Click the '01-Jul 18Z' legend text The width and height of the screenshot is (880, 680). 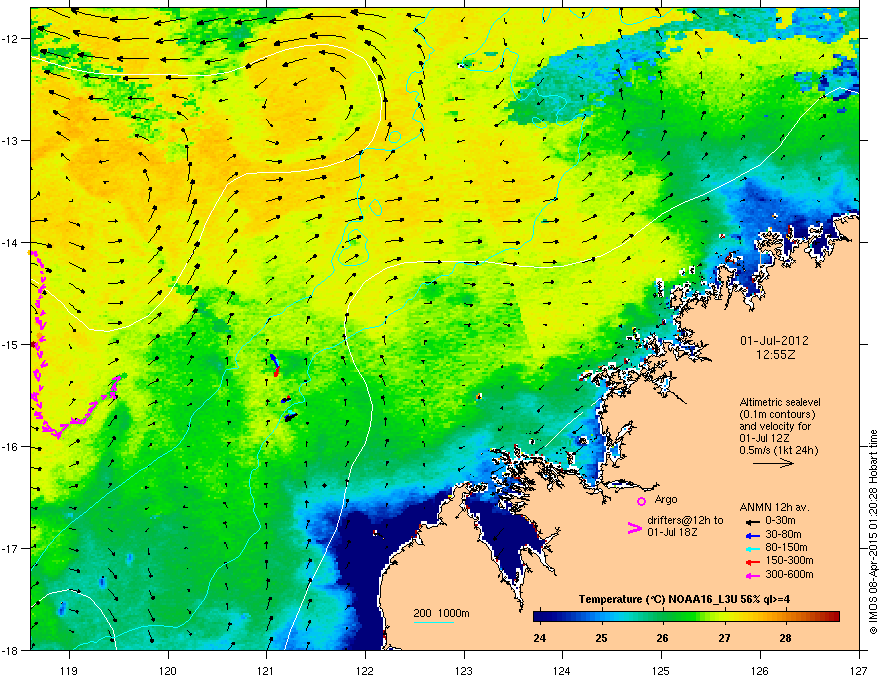point(672,532)
